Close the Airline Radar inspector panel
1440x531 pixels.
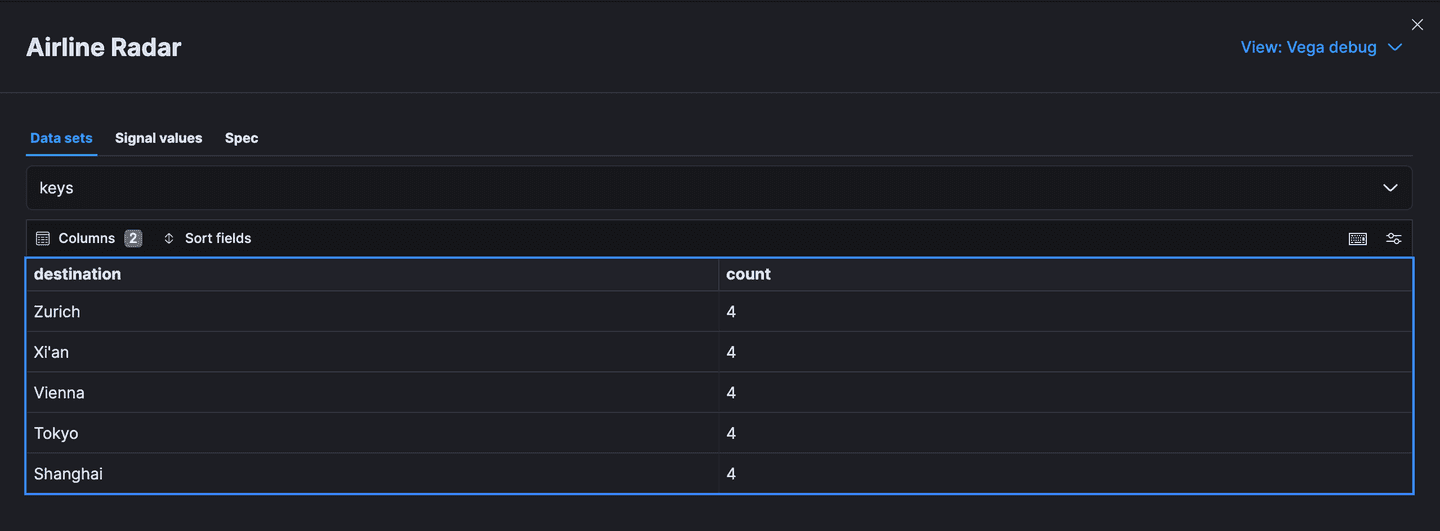point(1417,25)
